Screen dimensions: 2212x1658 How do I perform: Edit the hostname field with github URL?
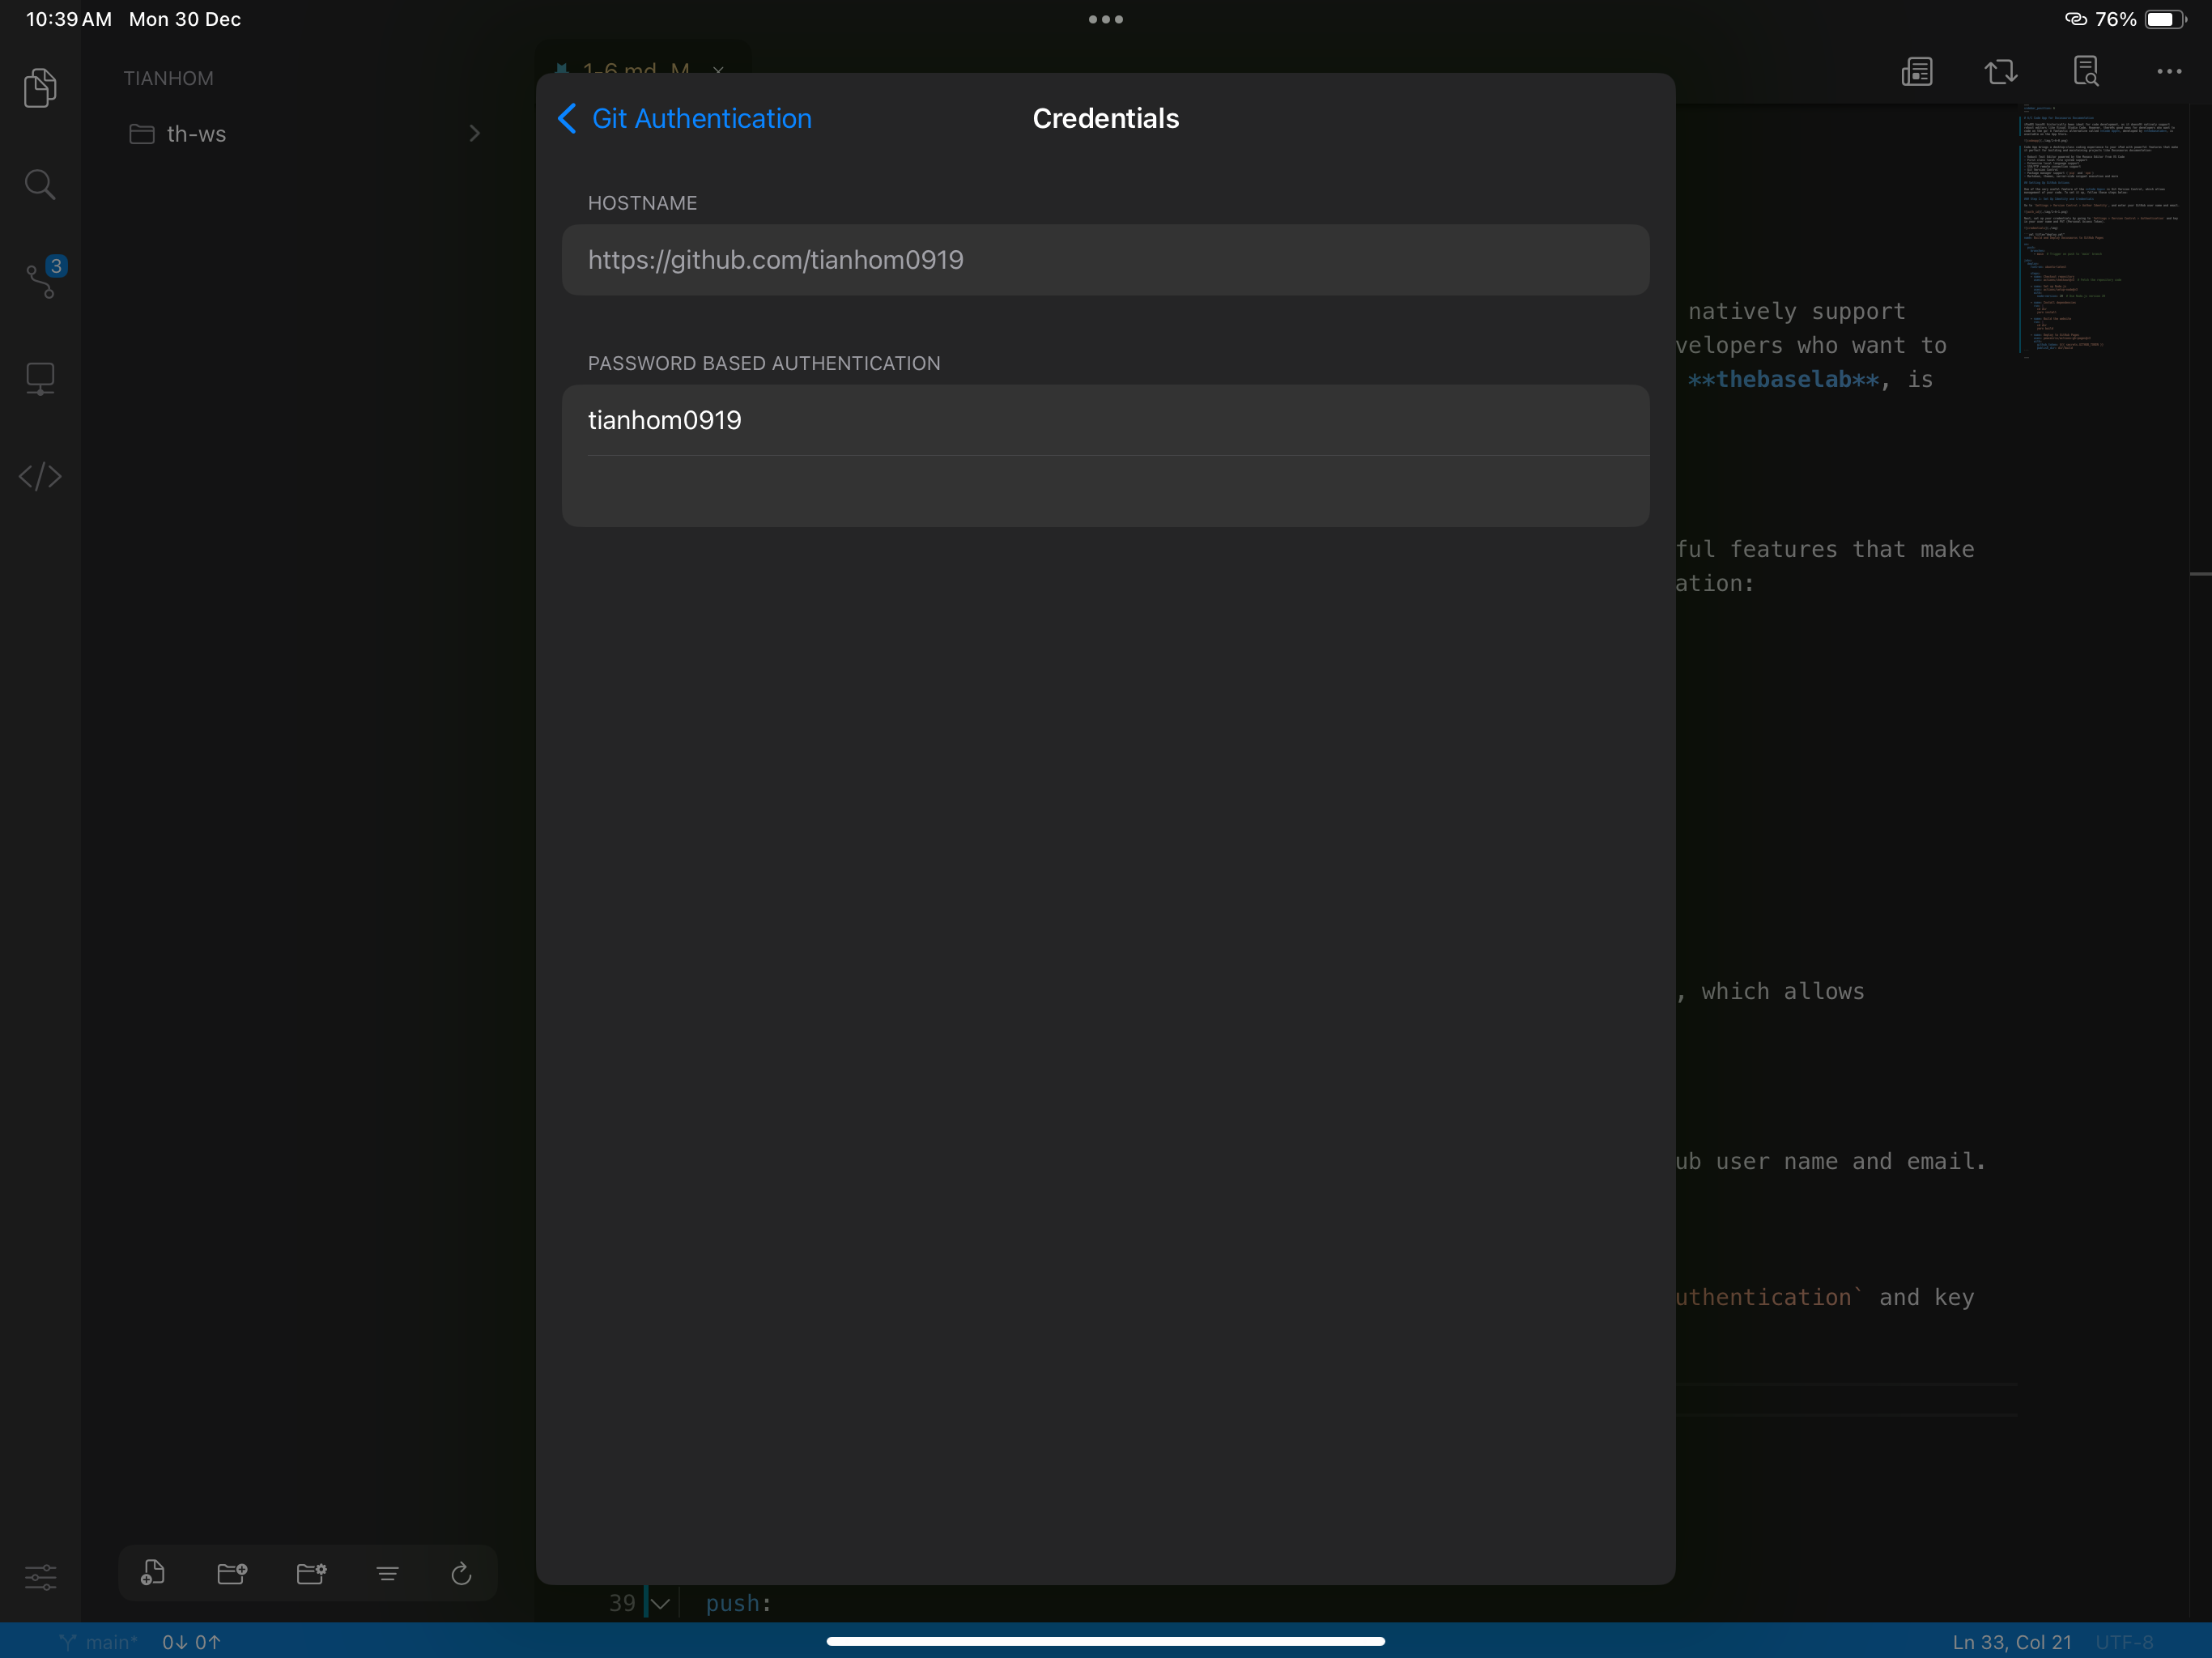click(x=1105, y=260)
